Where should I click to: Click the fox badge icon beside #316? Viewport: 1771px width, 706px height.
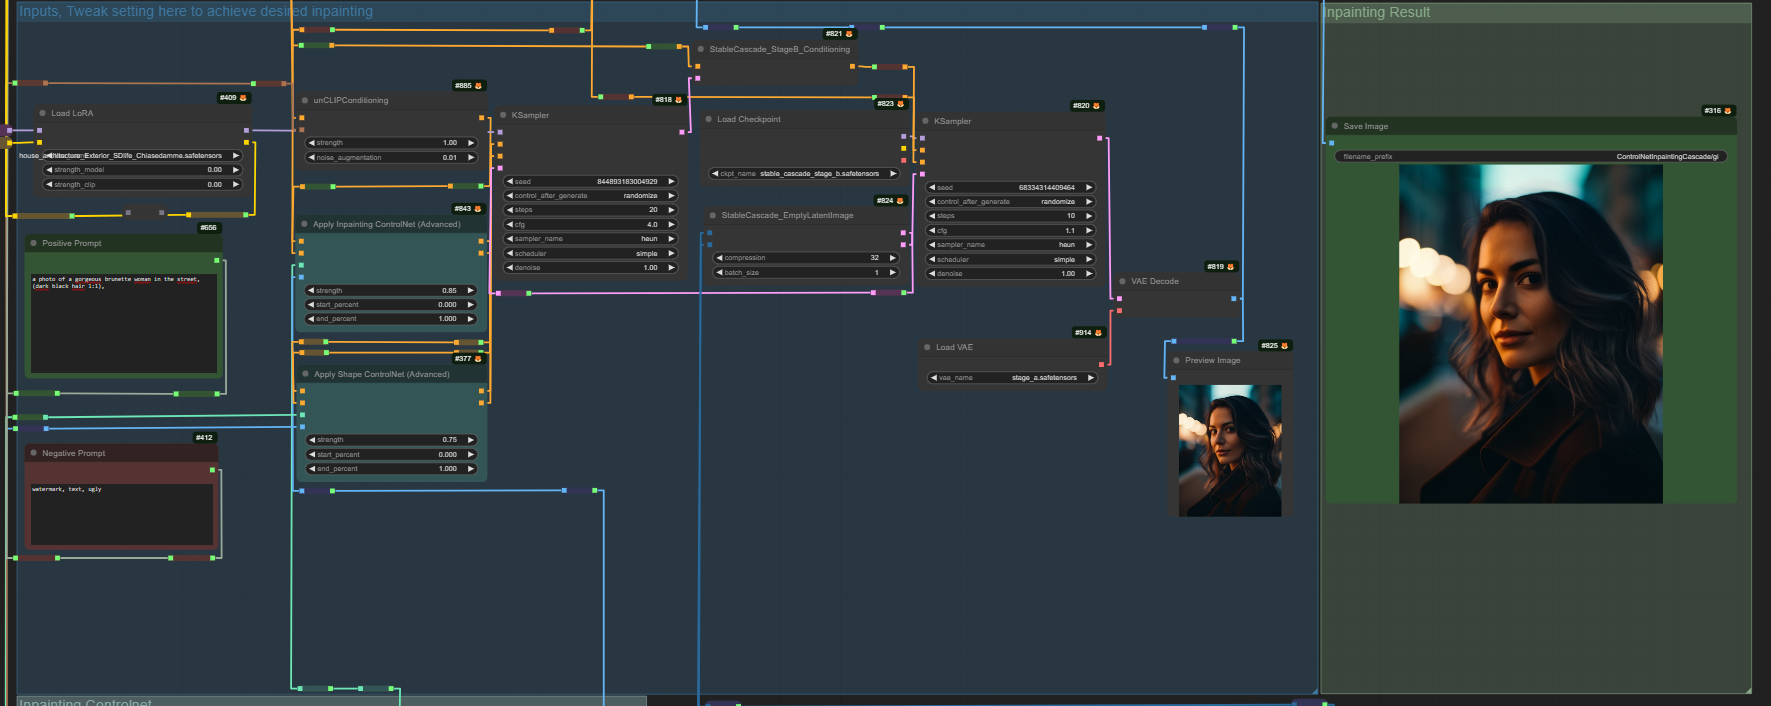coord(1727,111)
